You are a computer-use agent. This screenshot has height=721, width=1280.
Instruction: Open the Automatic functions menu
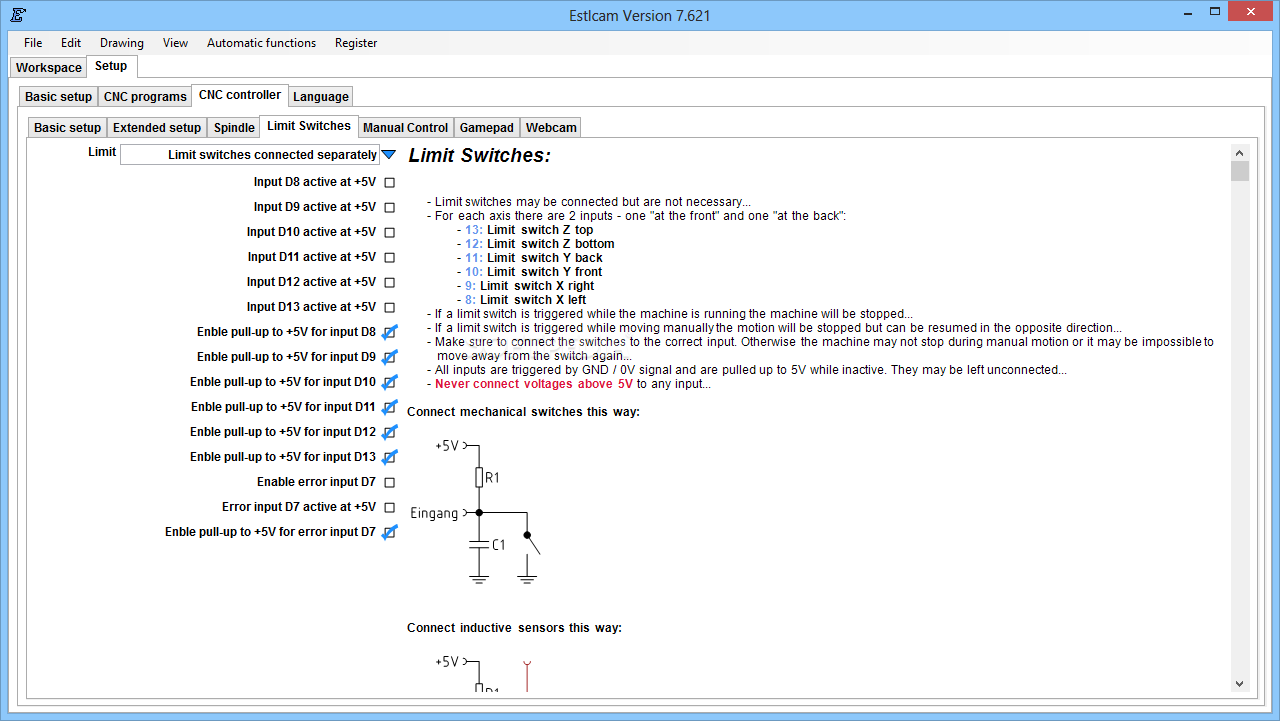[x=261, y=43]
